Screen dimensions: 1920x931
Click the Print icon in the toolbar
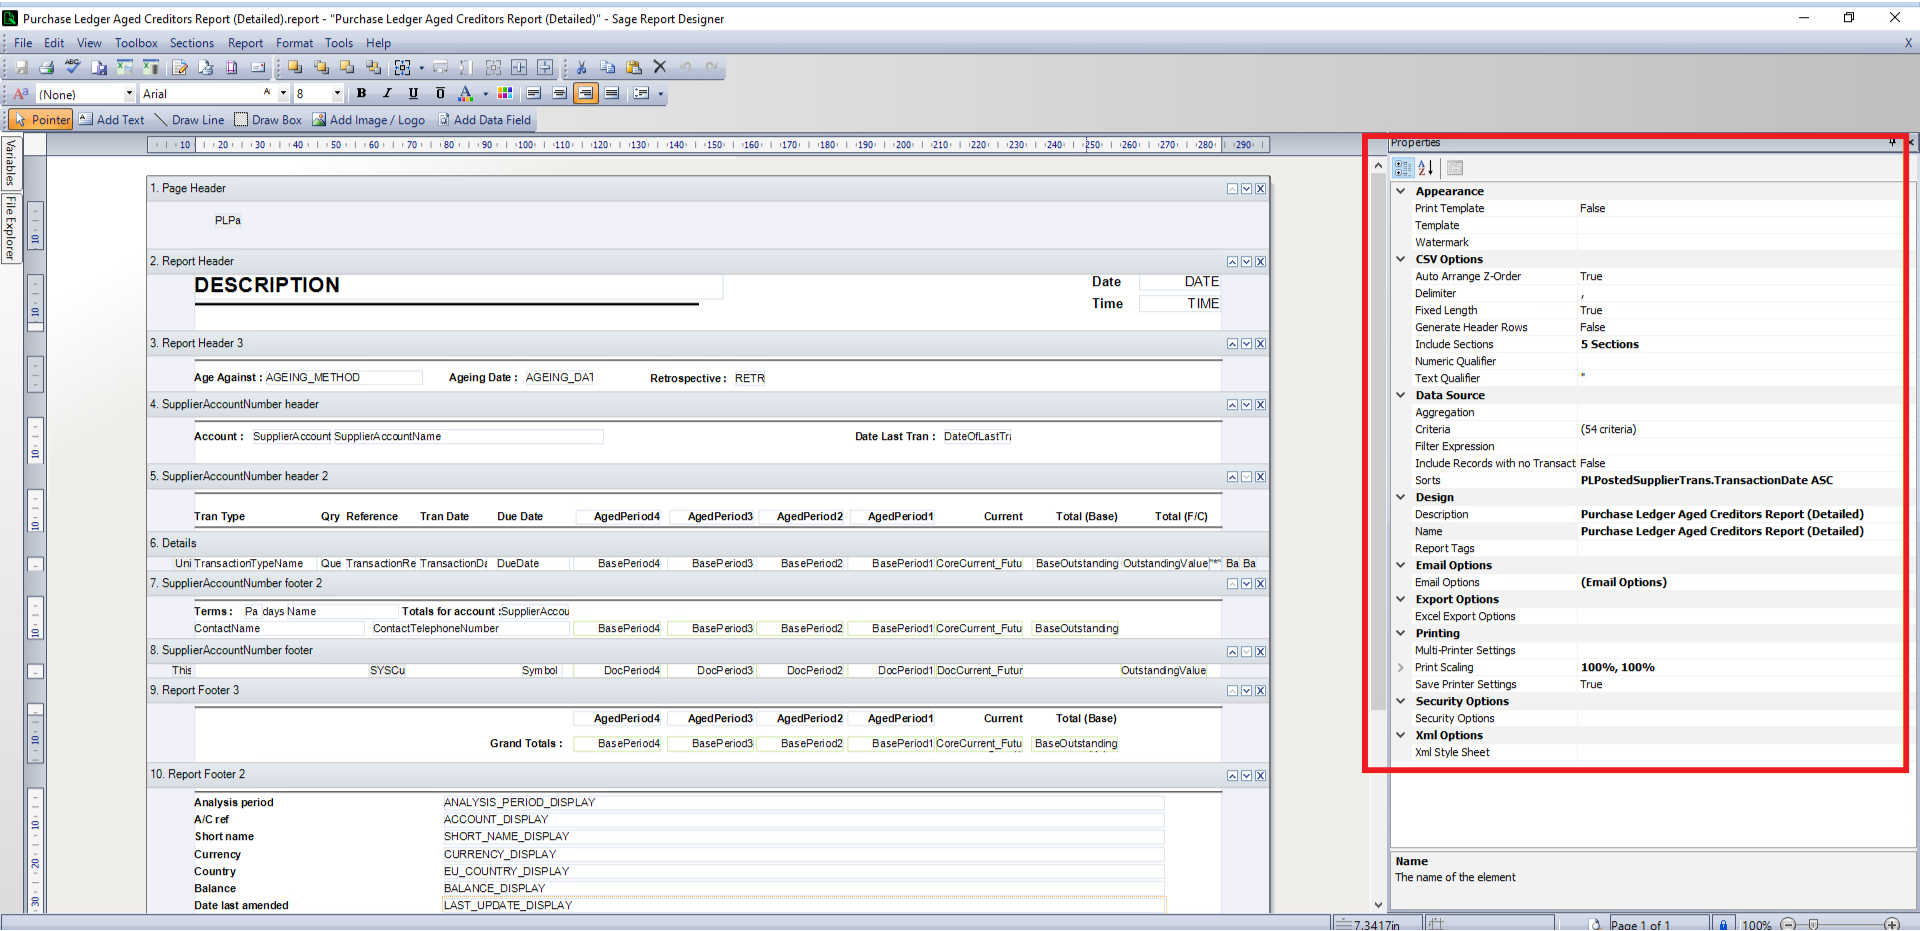point(46,68)
